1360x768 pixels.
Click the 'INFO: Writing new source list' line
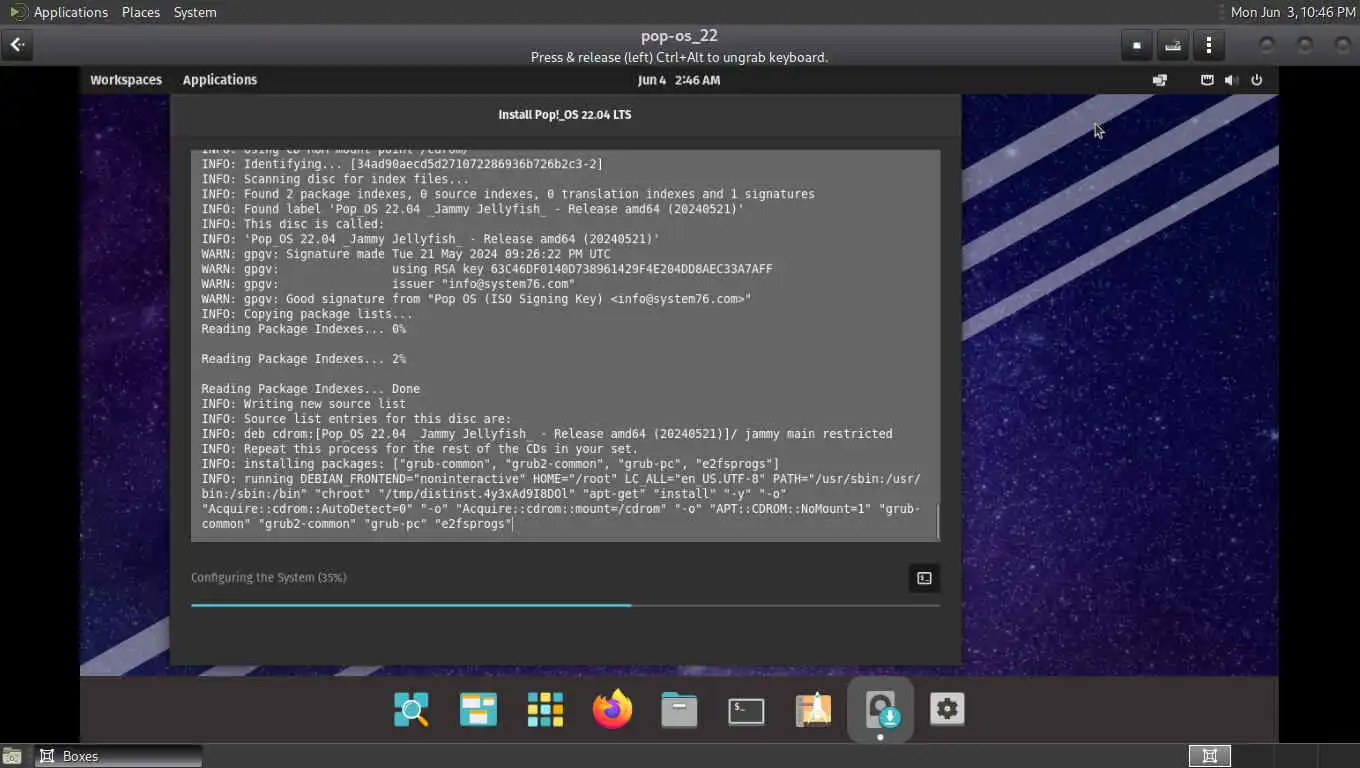[303, 404]
